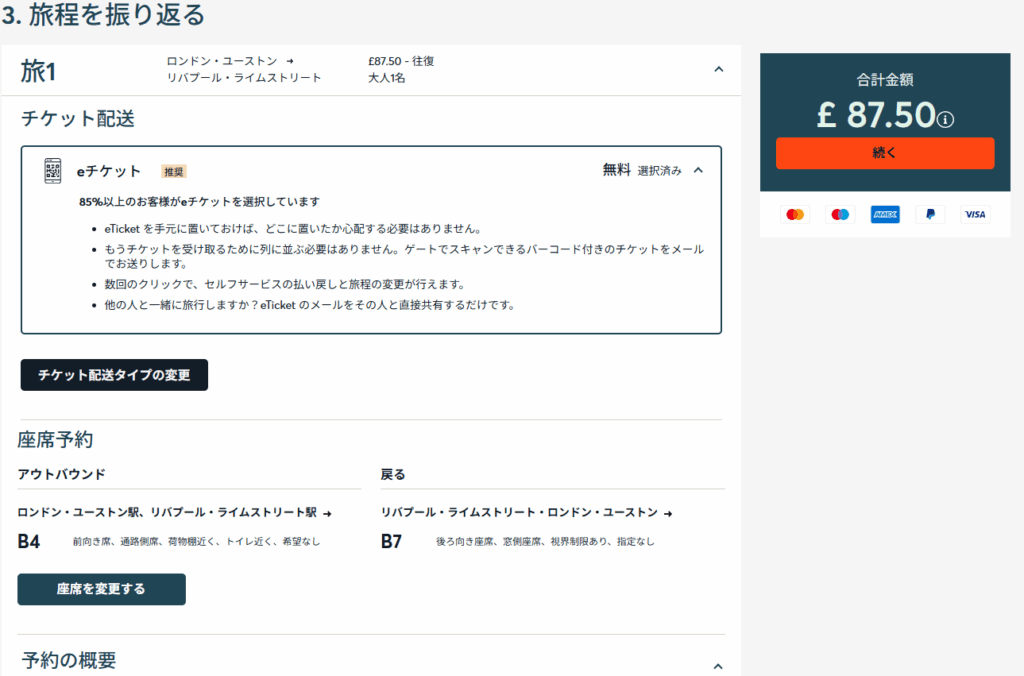Click arrow icon after return route ロンドン・ユーストン
This screenshot has height=676, width=1024.
click(668, 513)
